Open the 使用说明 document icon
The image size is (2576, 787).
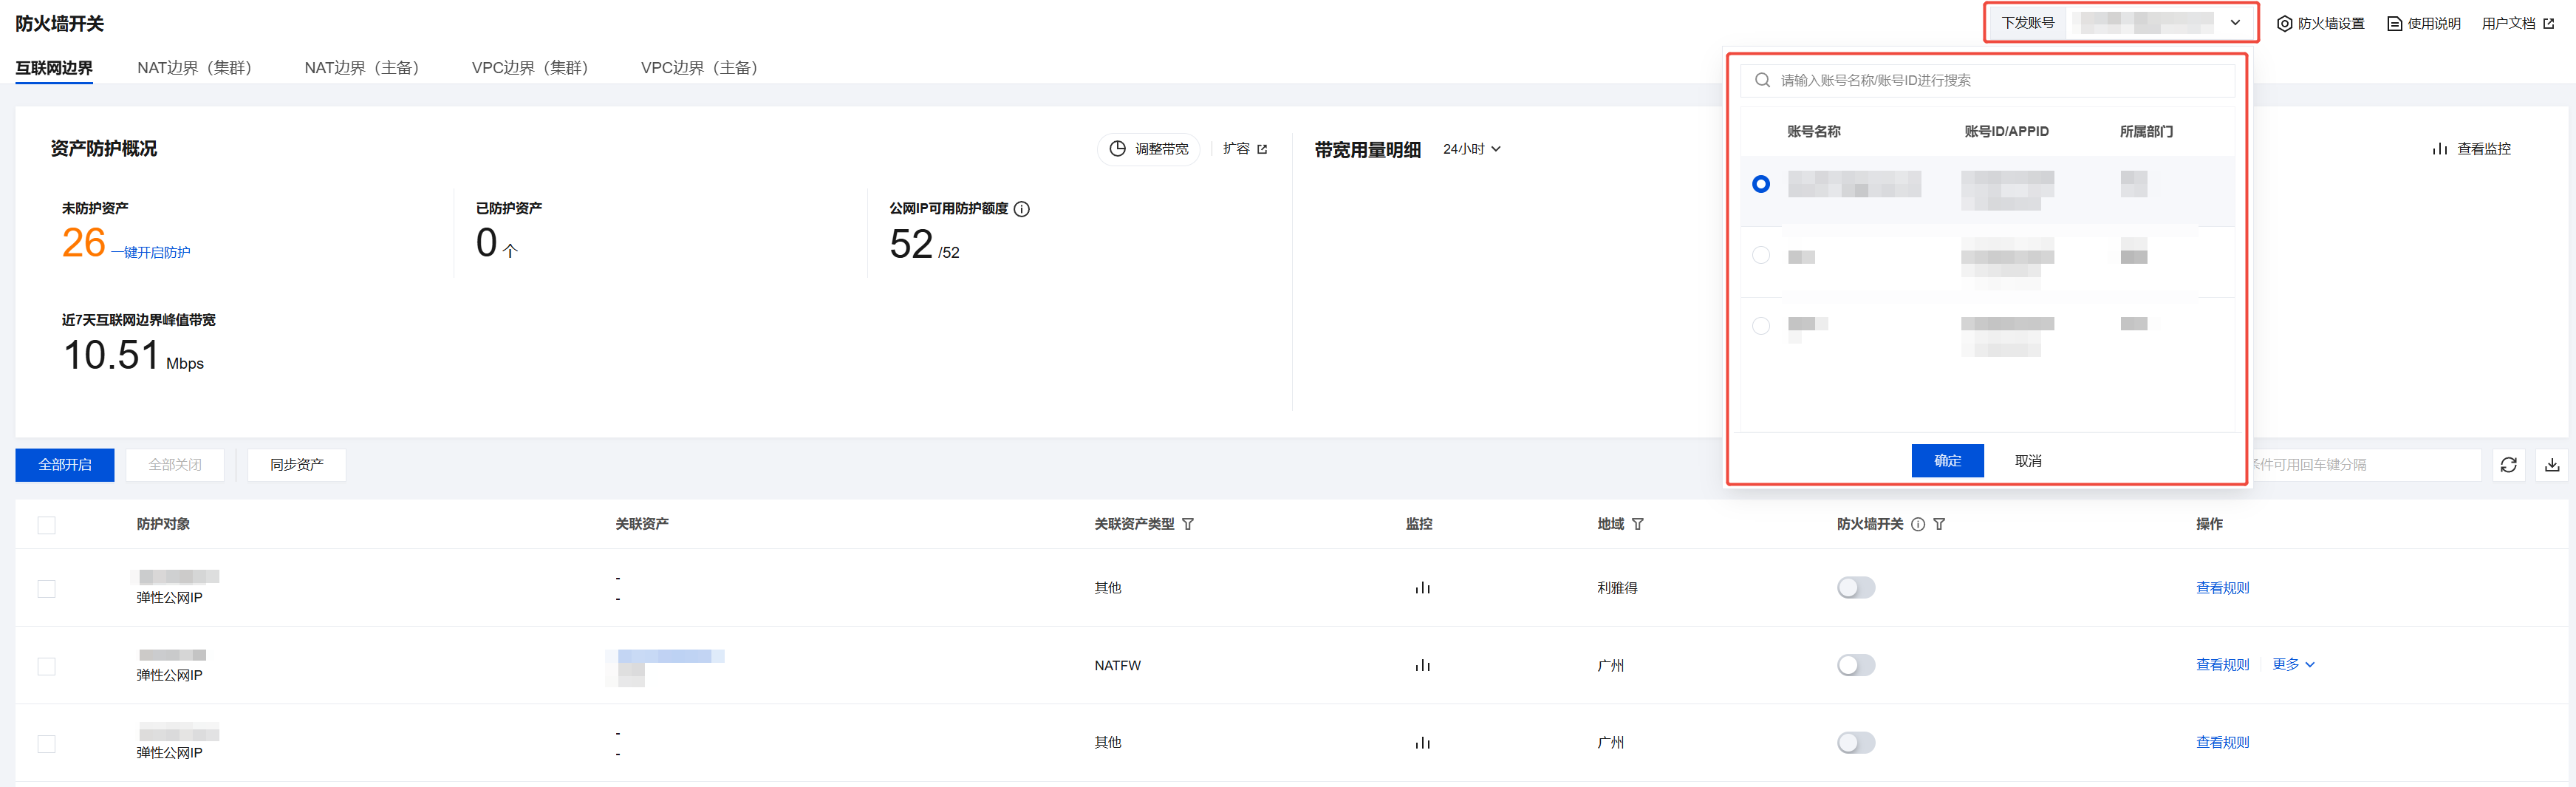tap(2394, 23)
